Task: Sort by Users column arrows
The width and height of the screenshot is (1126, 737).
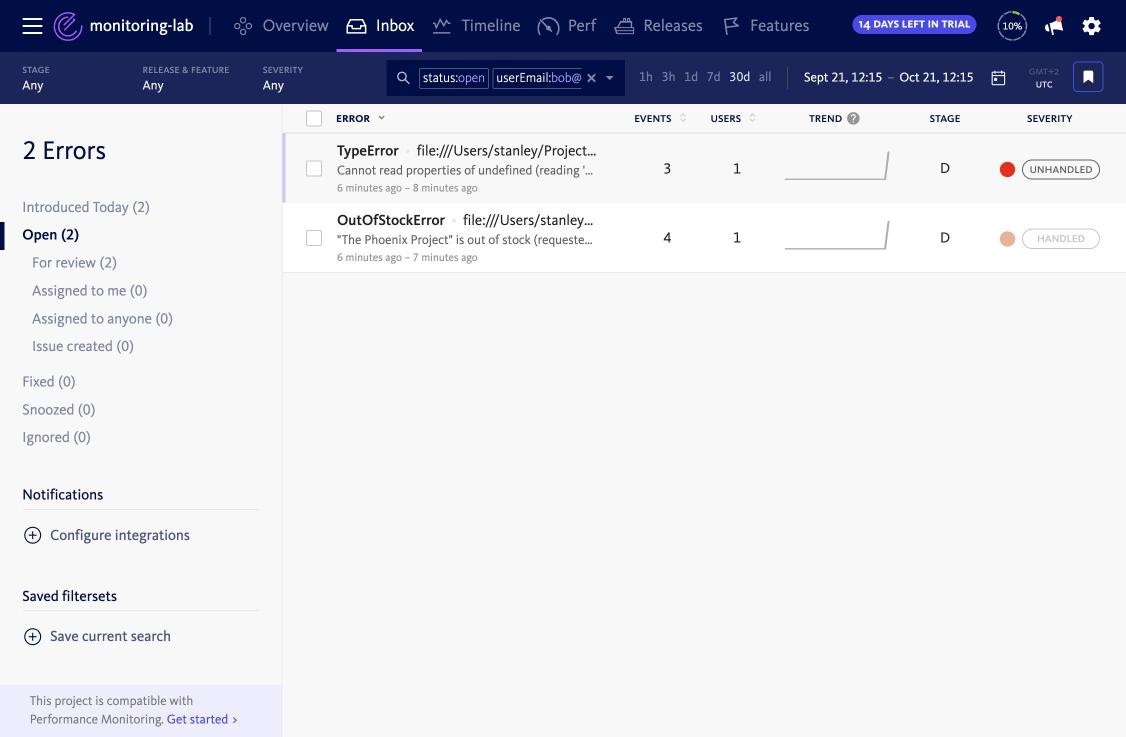Action: (x=752, y=118)
